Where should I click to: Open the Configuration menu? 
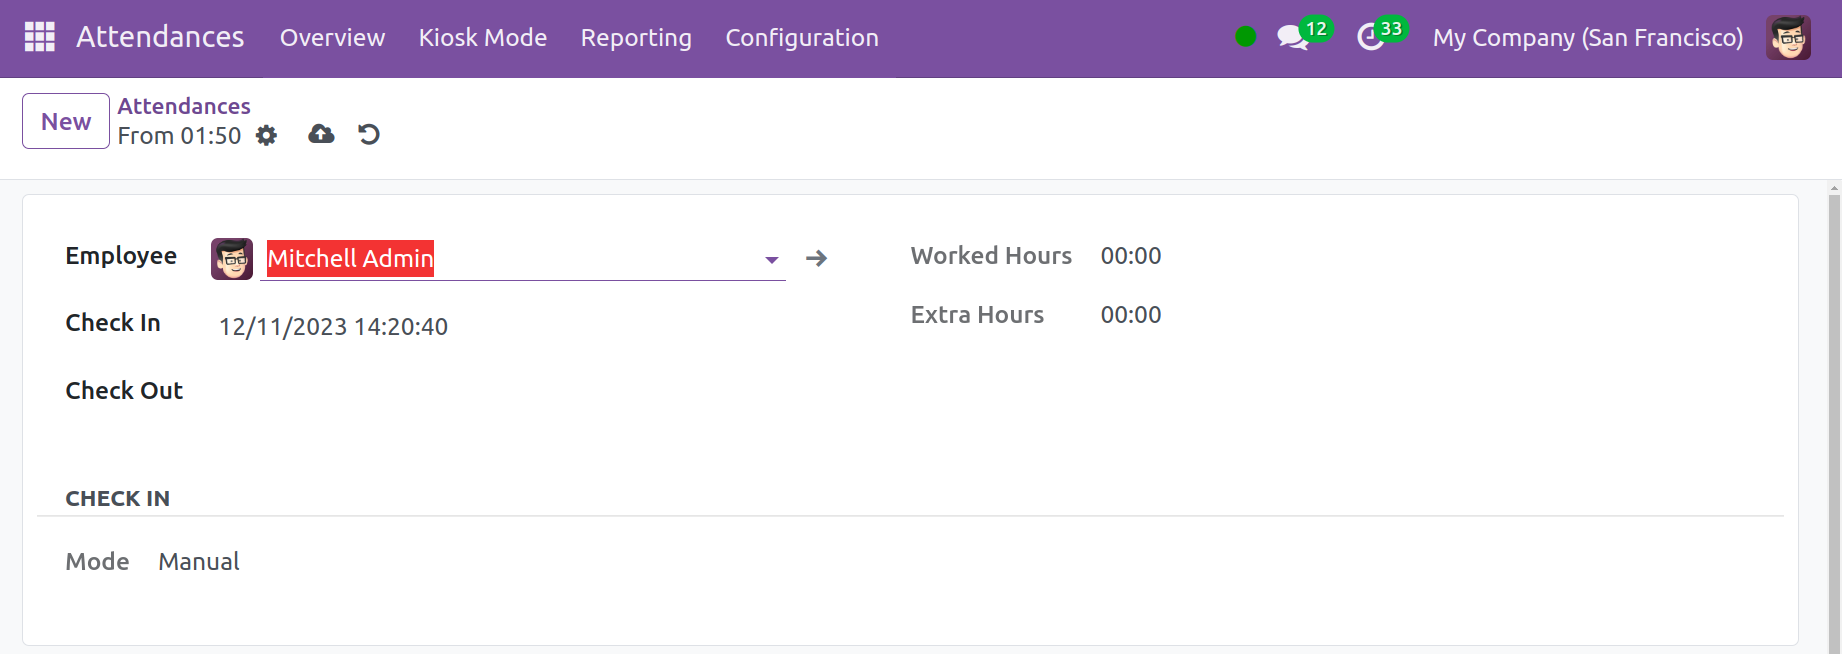coord(801,38)
